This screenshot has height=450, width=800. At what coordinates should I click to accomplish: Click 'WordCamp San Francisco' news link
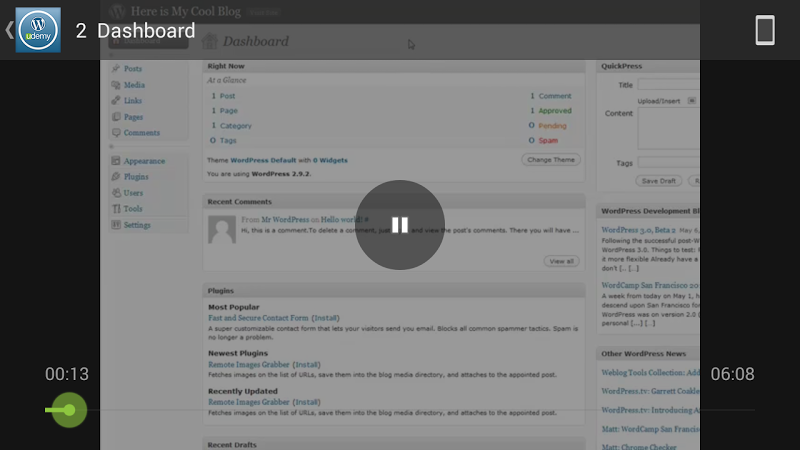[x=650, y=285]
